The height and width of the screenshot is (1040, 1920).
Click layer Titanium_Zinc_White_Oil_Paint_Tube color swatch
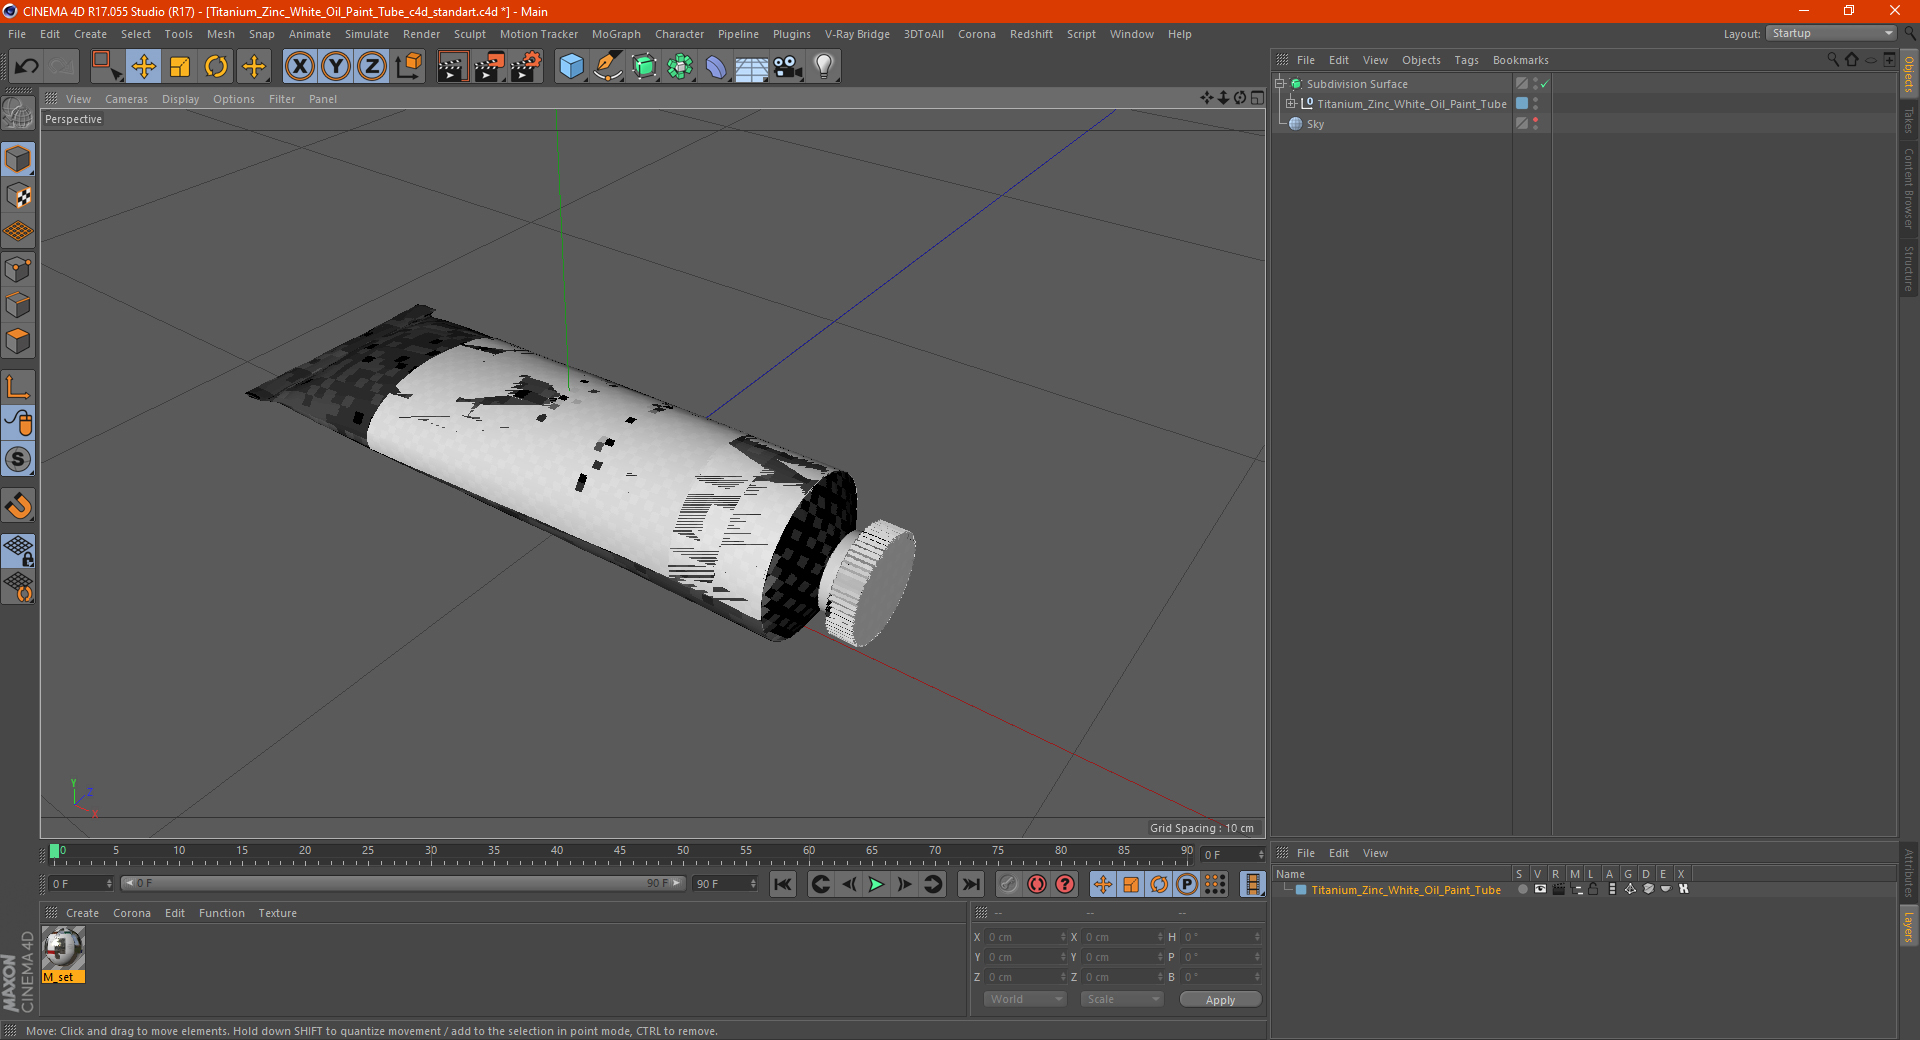[1301, 890]
